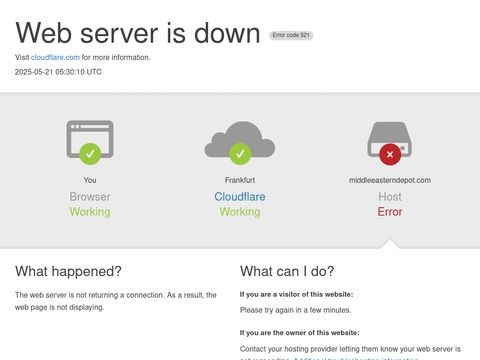480x360 pixels.
Task: Click the What can I do? heading
Action: 287,271
